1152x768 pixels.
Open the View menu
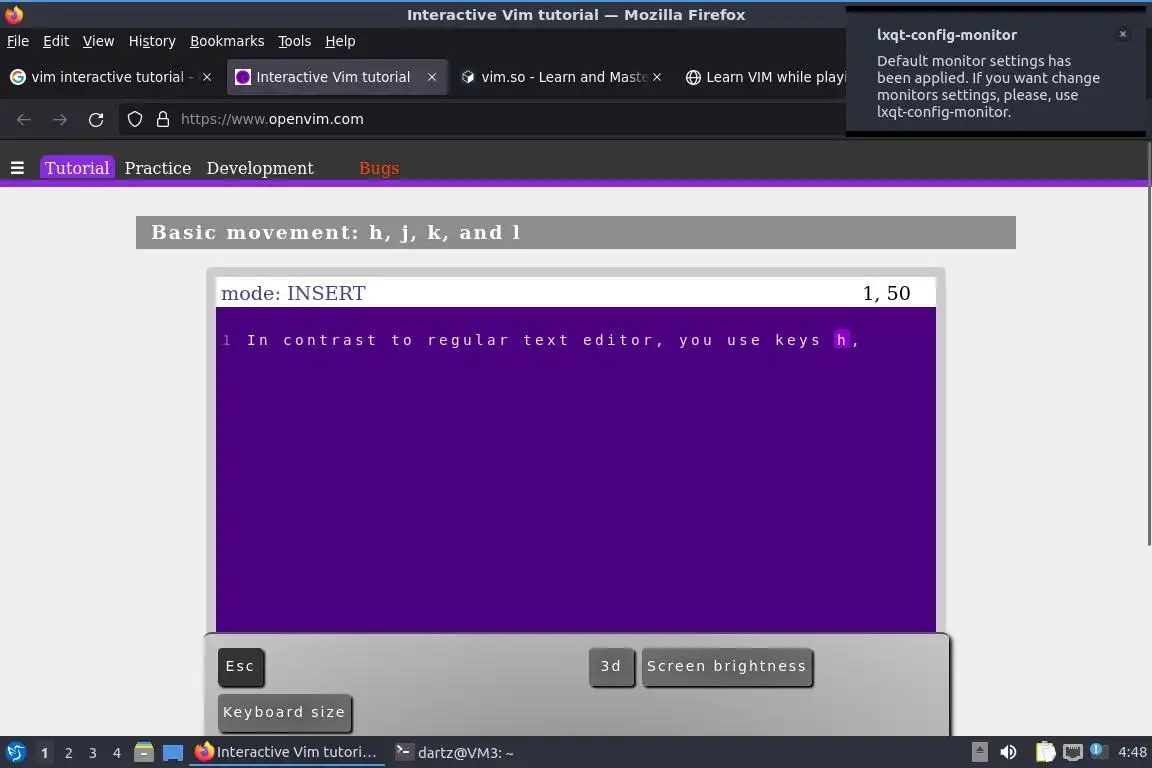(x=98, y=41)
